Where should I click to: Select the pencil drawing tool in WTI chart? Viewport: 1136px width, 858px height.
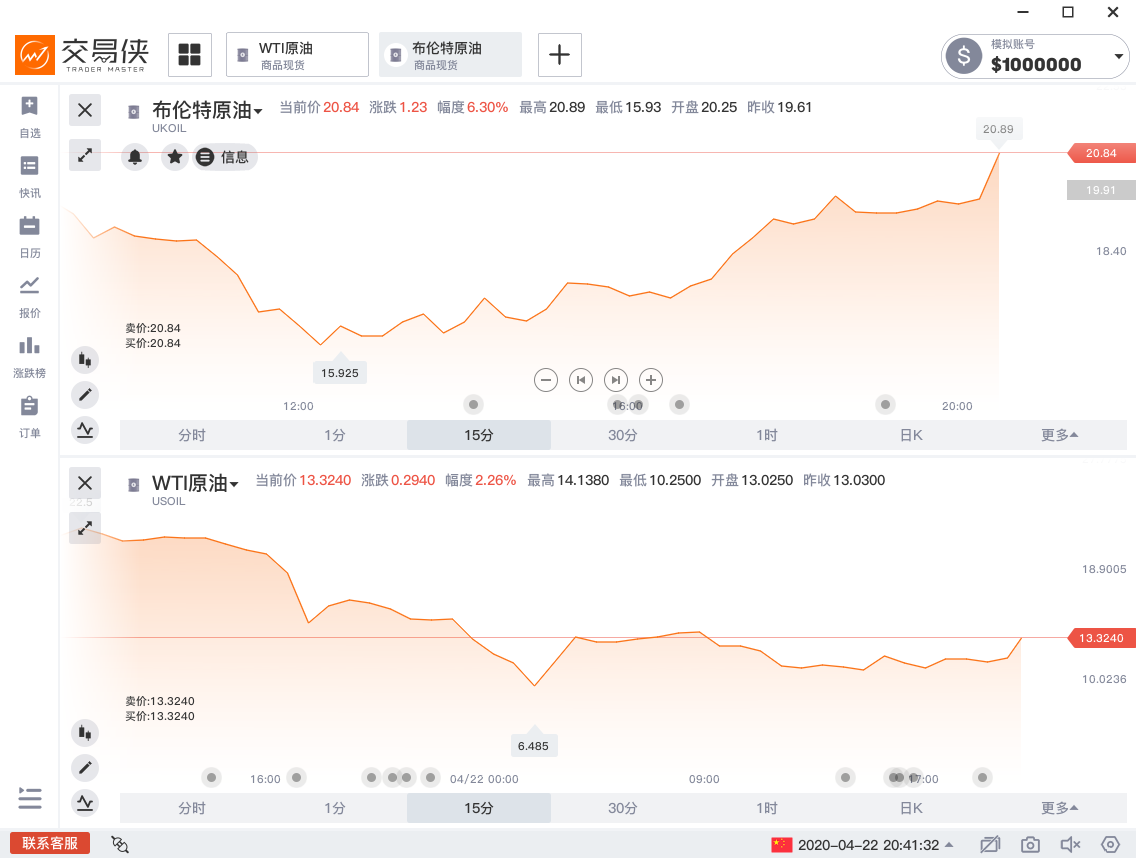[x=85, y=768]
